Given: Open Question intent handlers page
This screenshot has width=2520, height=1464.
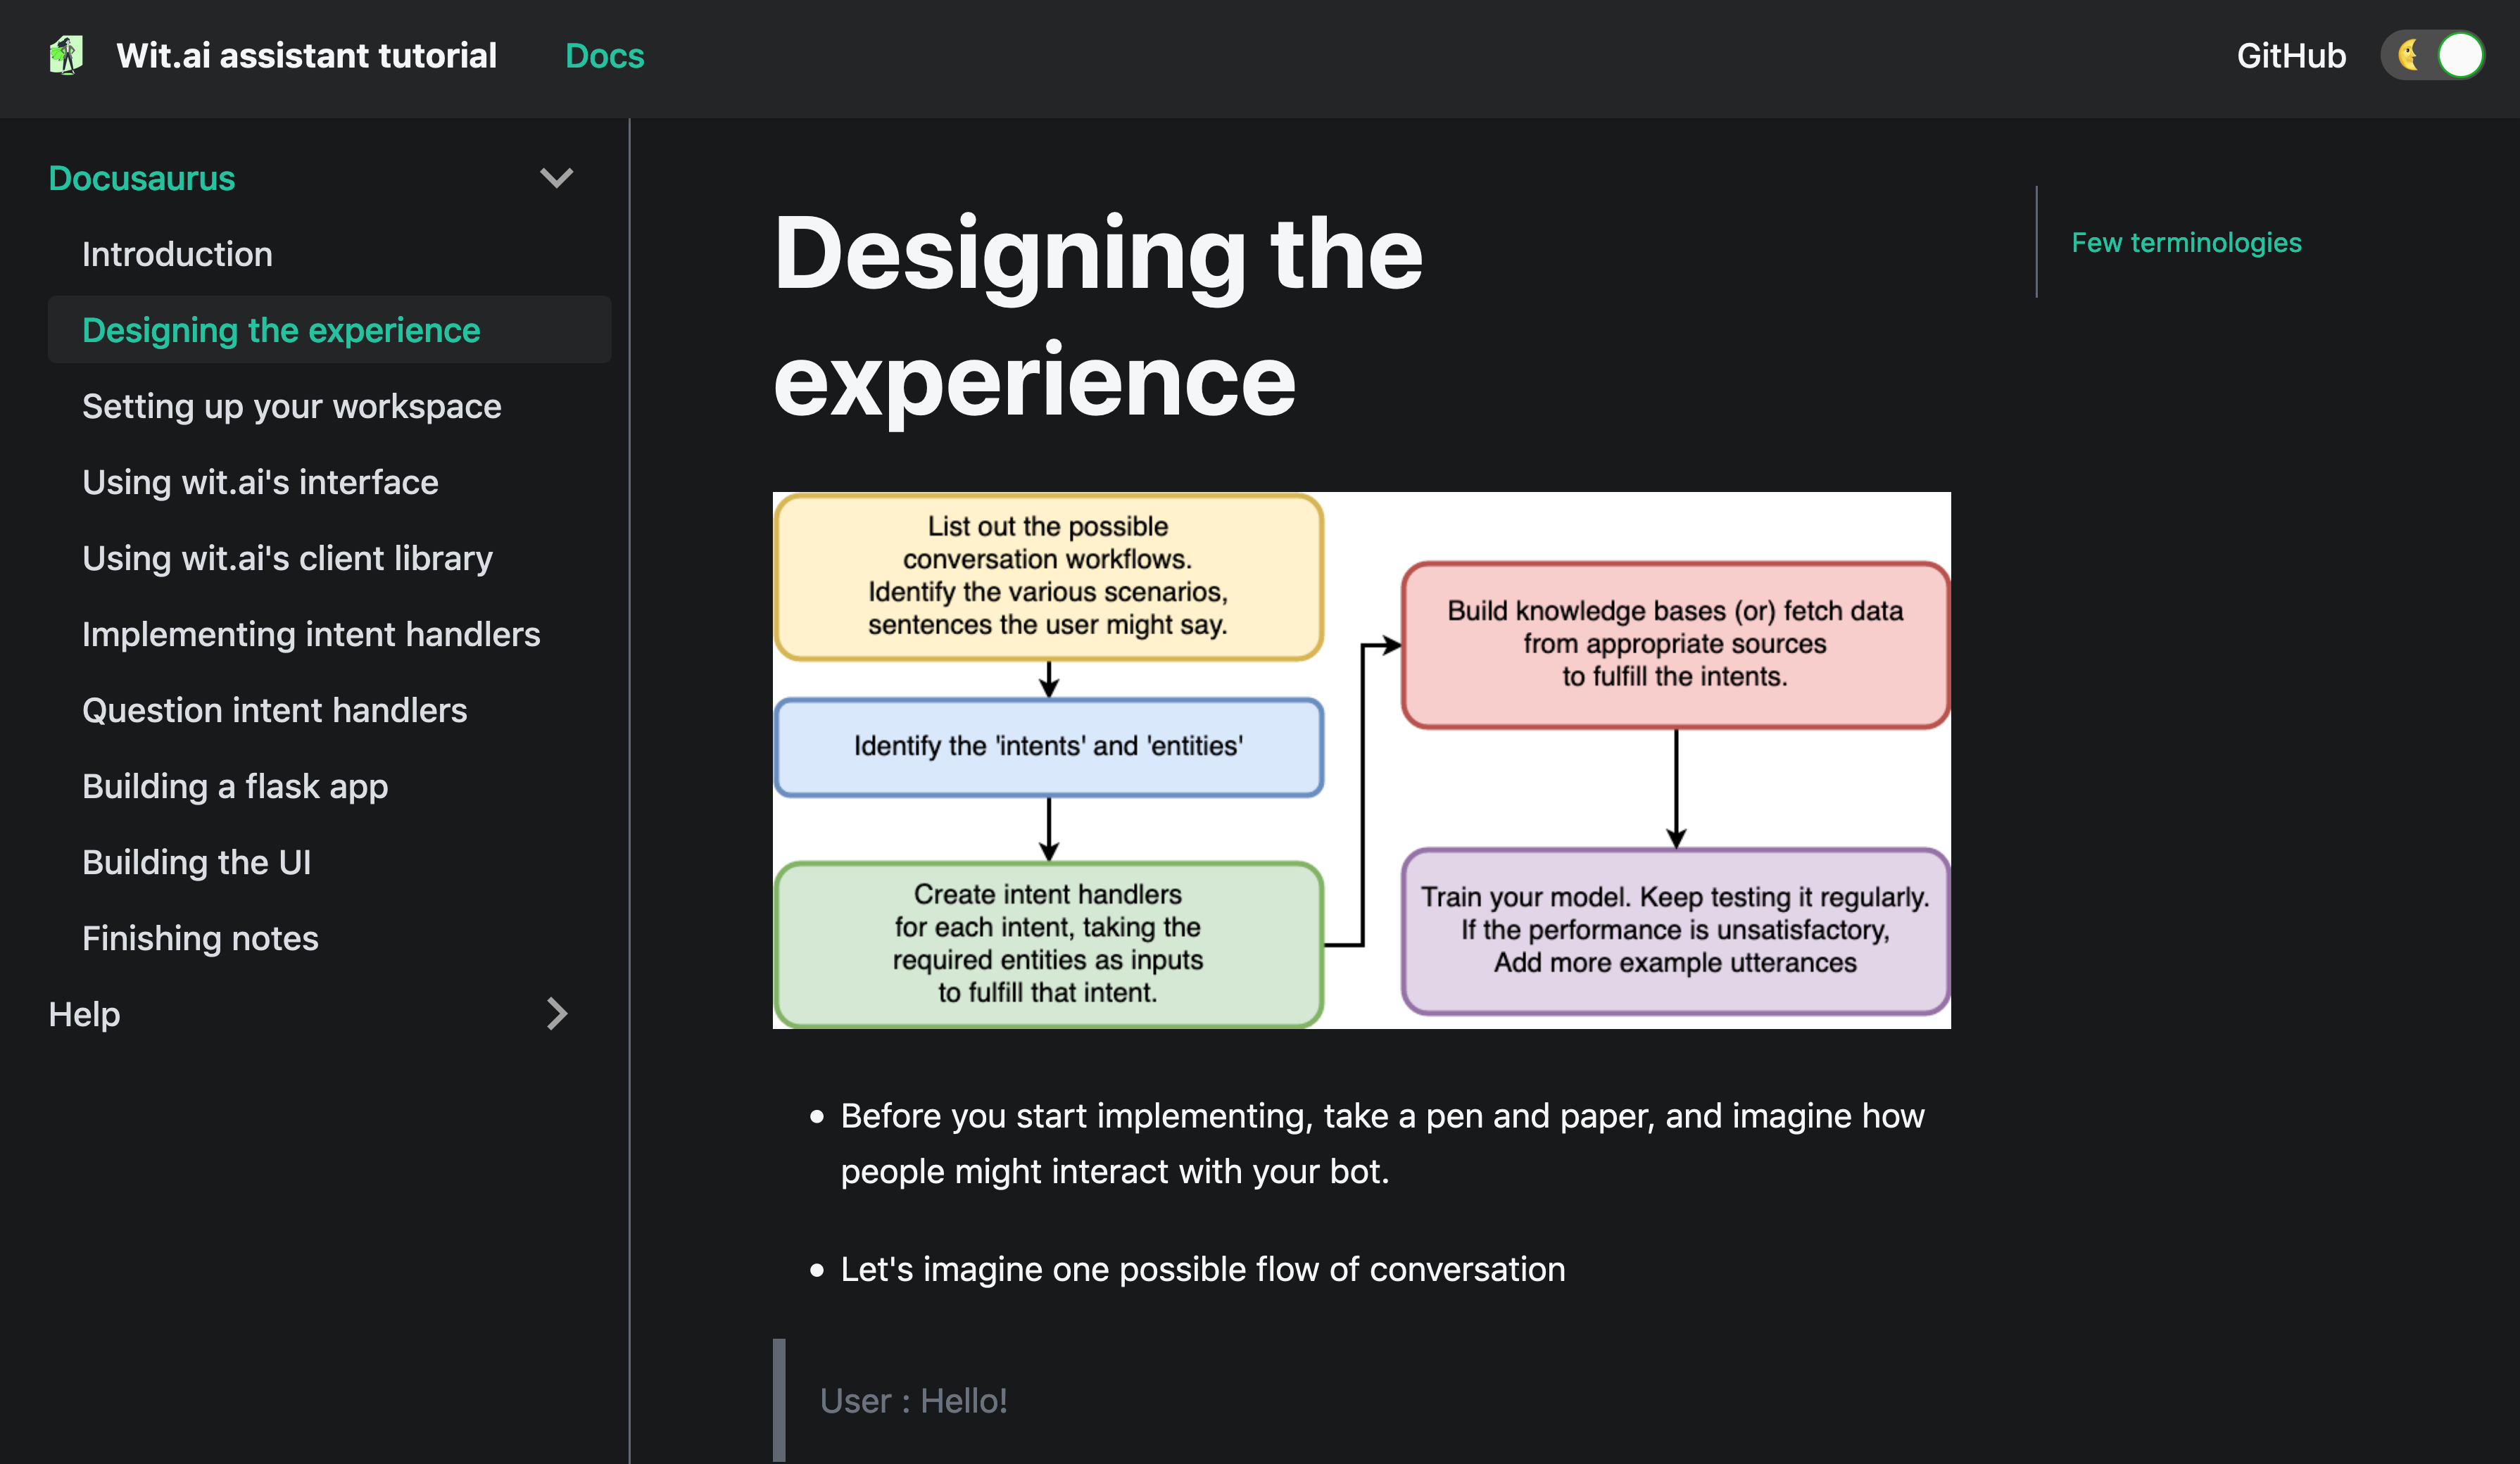Looking at the screenshot, I should coord(274,710).
